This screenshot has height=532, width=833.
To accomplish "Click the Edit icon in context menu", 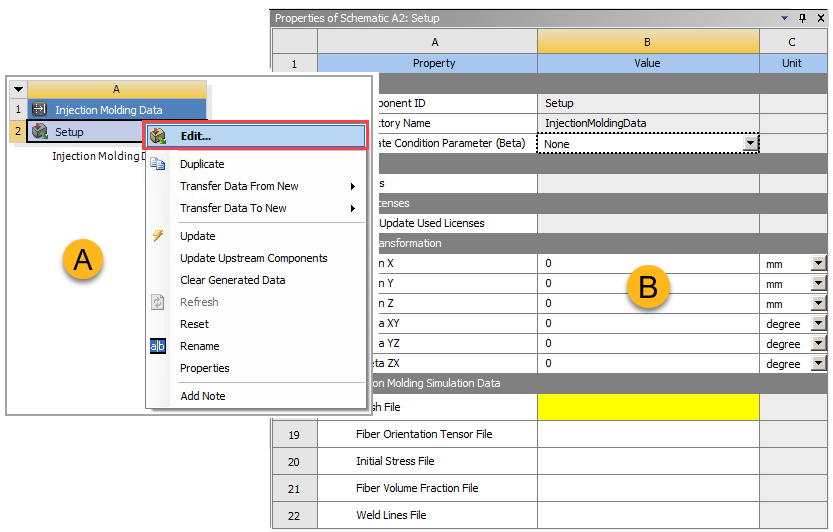I will [158, 136].
